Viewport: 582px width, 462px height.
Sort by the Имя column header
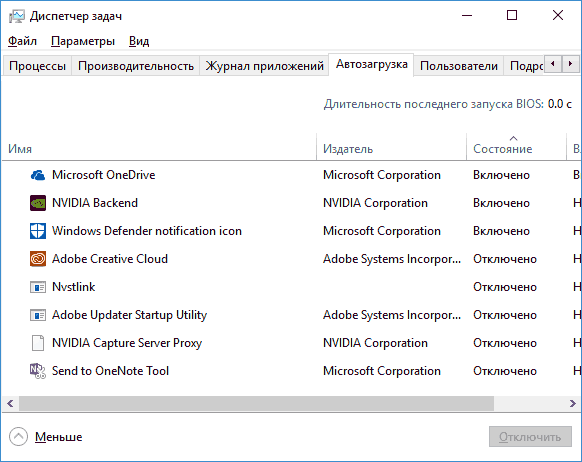[159, 147]
